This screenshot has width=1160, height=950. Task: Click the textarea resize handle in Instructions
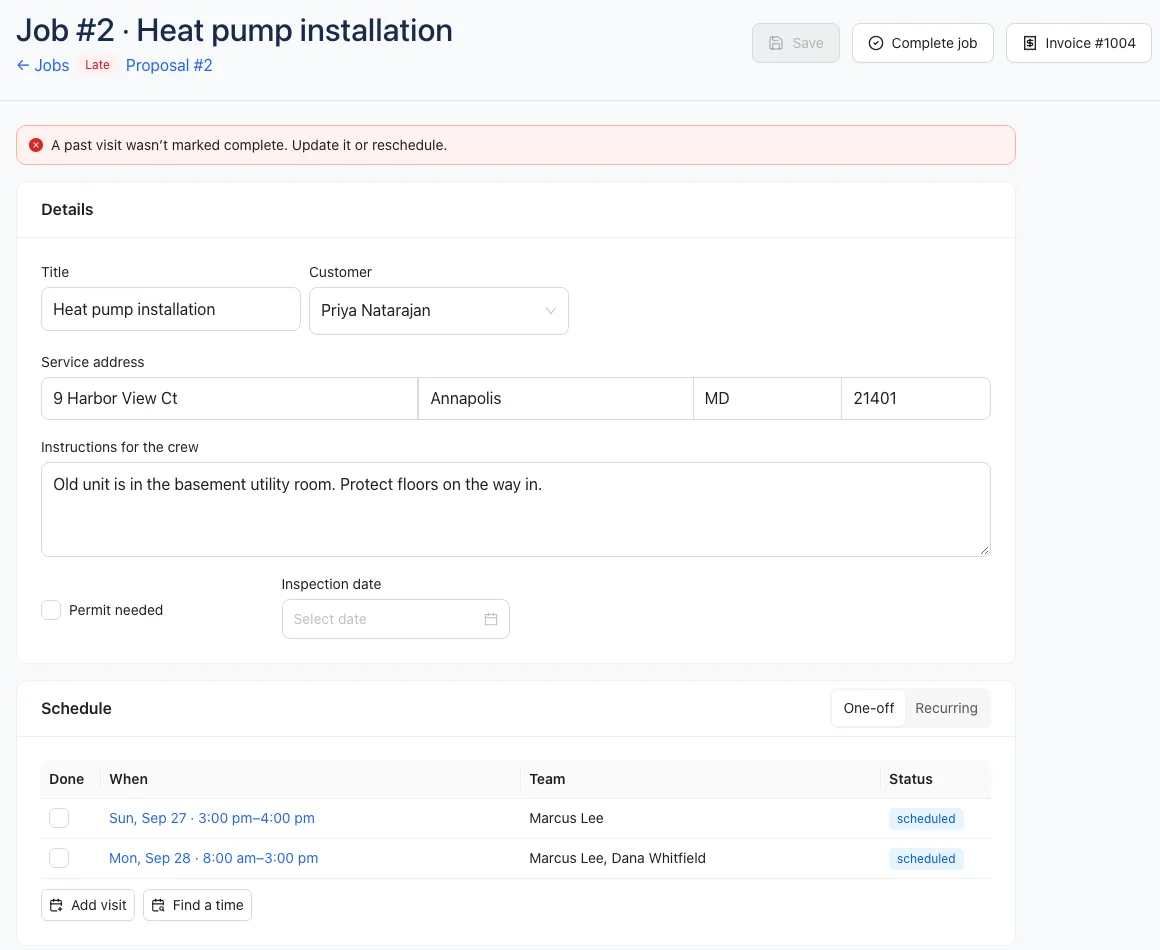click(x=984, y=550)
